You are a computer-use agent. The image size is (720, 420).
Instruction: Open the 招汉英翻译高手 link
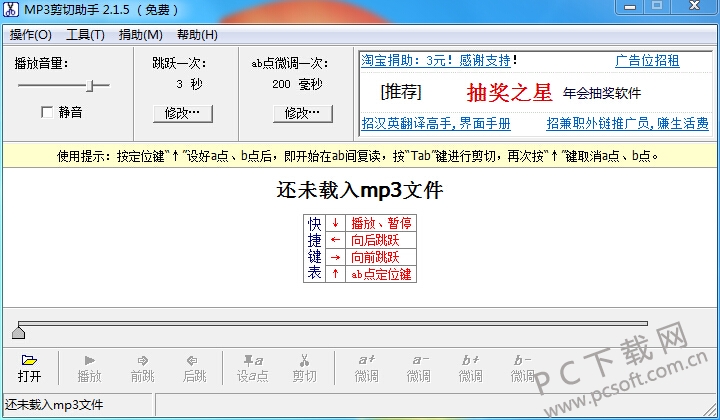pyautogui.click(x=436, y=123)
